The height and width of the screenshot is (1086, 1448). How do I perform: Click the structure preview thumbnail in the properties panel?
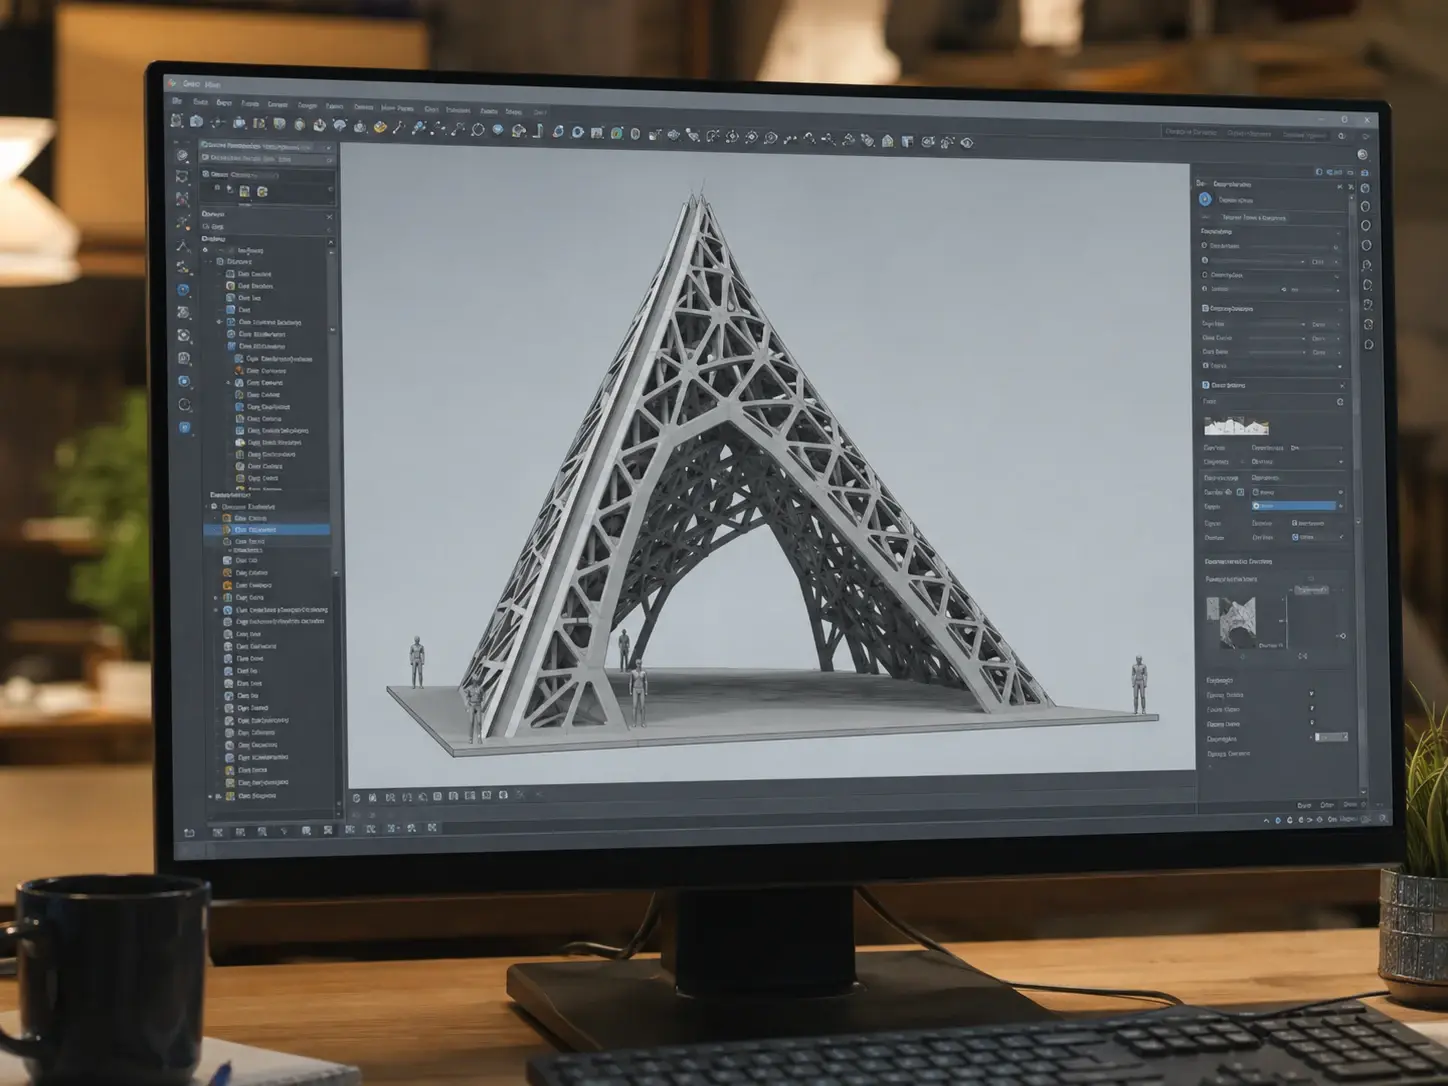(x=1230, y=623)
